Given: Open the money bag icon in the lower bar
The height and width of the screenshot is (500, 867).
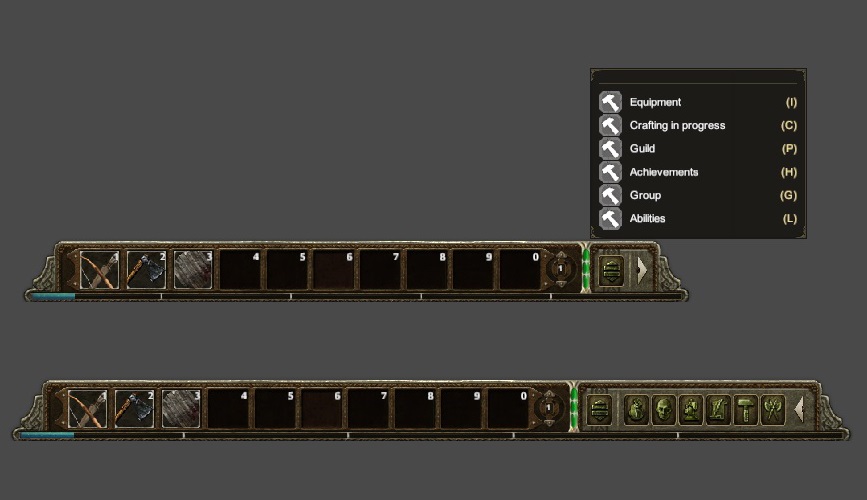Looking at the screenshot, I should pyautogui.click(x=636, y=410).
